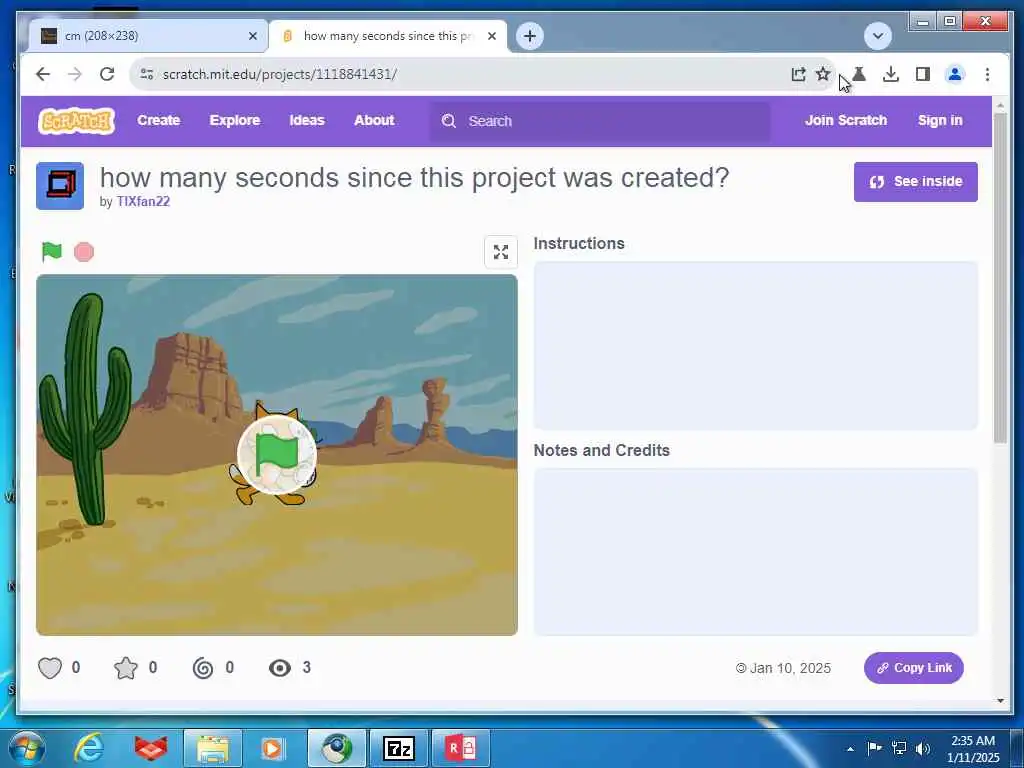Click the views eye icon
This screenshot has height=768, width=1024.
pos(280,667)
